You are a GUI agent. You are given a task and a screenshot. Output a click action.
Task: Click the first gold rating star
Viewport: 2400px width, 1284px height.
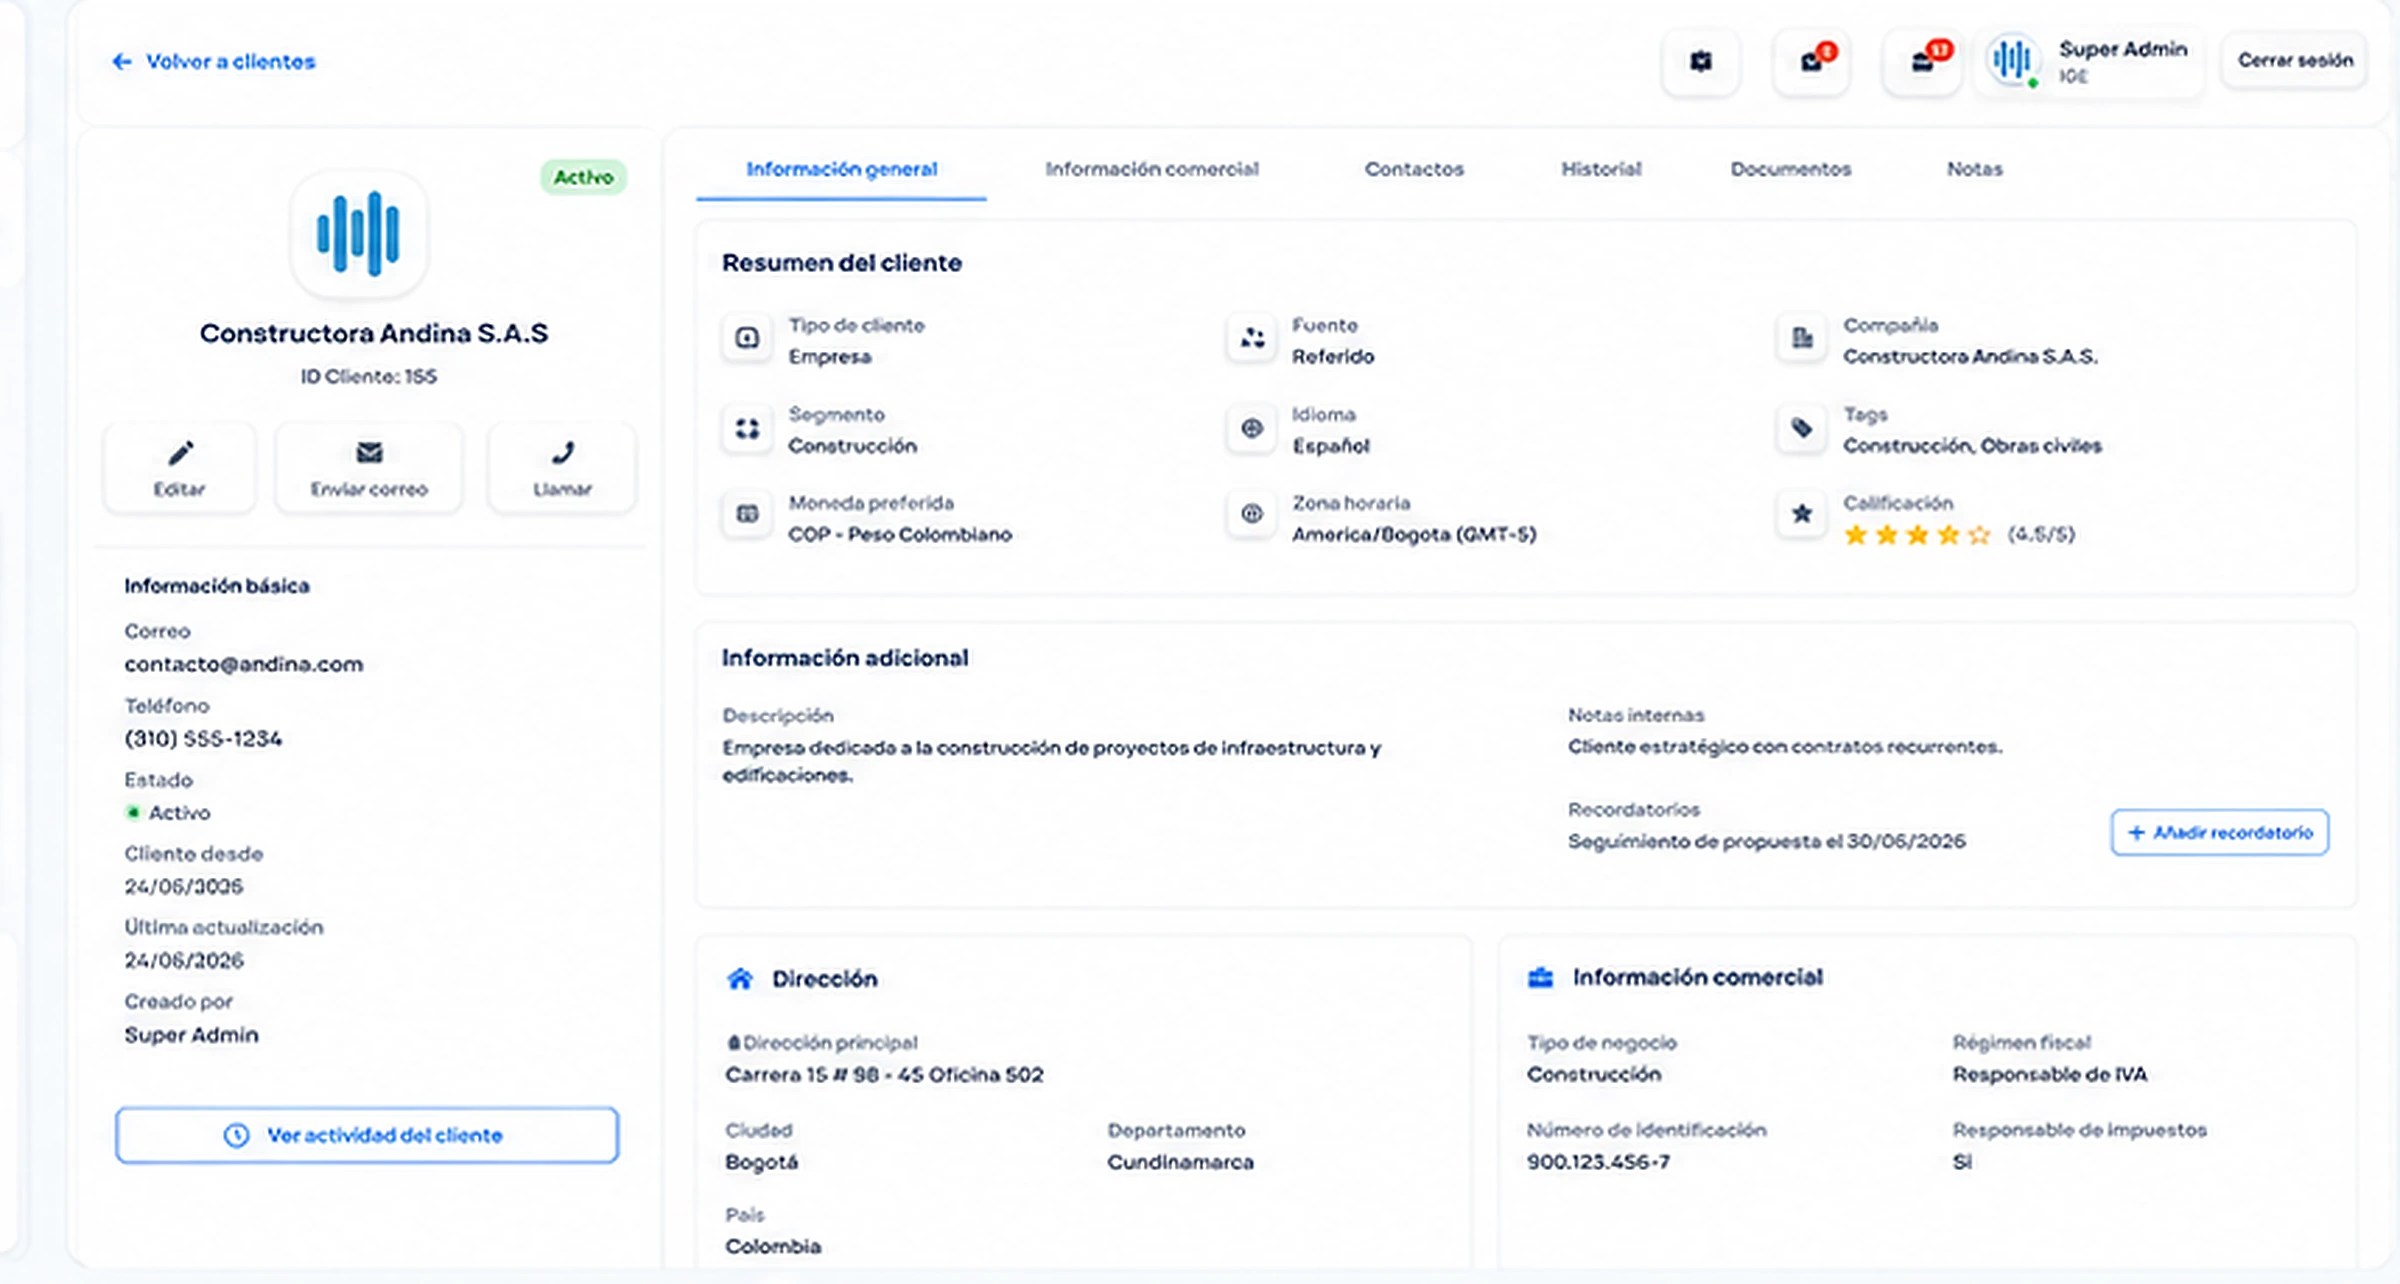(x=1856, y=535)
